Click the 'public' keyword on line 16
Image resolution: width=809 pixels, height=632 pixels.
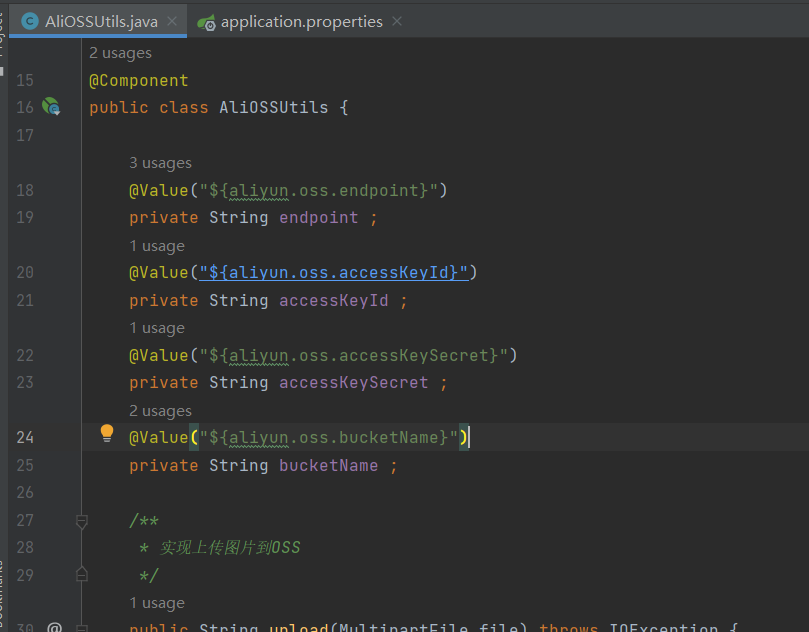(119, 107)
